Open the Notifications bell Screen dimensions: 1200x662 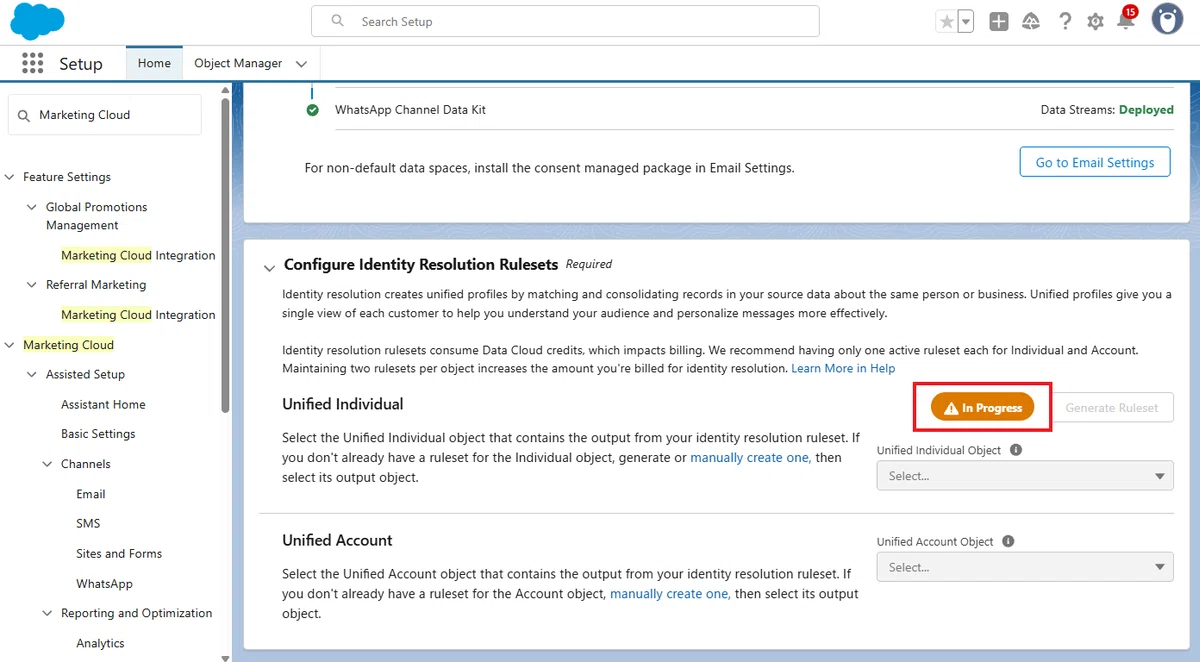(x=1126, y=21)
